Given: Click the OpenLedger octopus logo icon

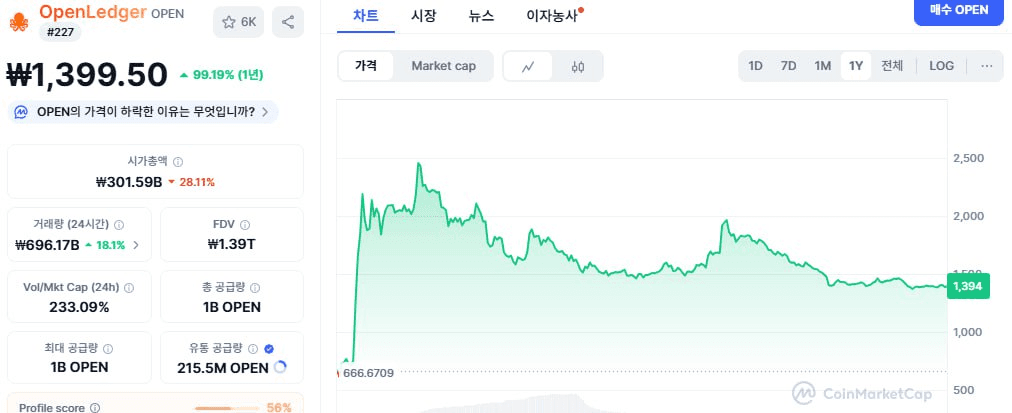Looking at the screenshot, I should pyautogui.click(x=19, y=22).
